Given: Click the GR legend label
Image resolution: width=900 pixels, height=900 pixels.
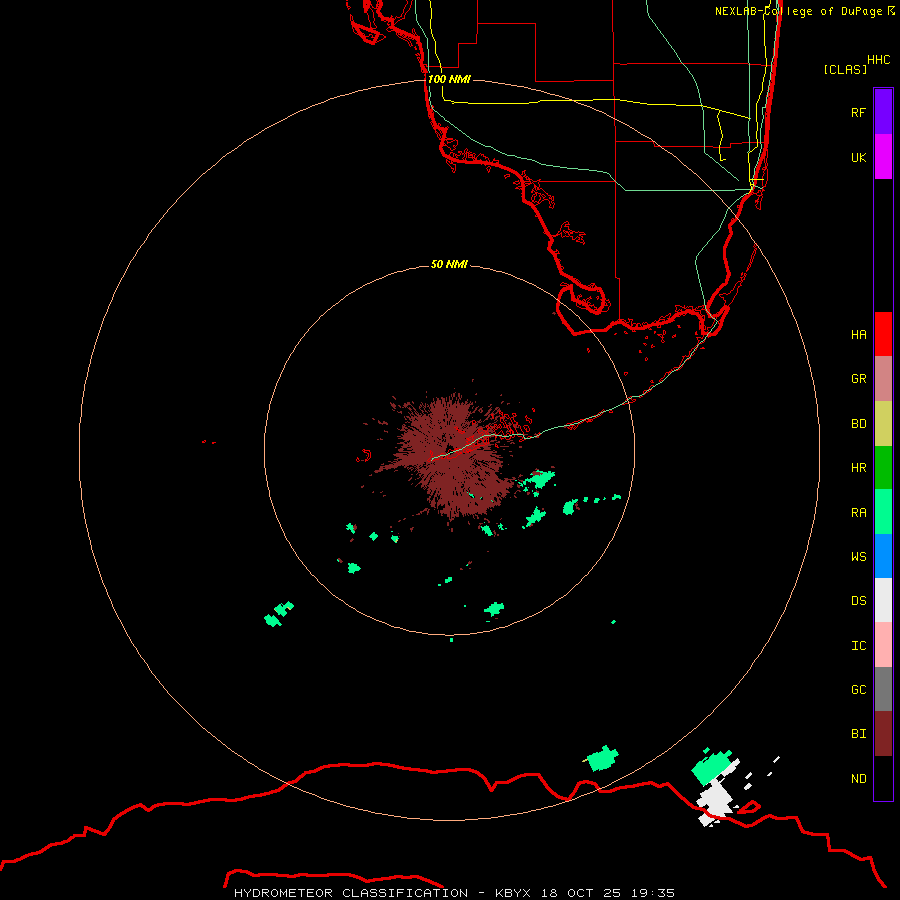Looking at the screenshot, I should coord(858,379).
